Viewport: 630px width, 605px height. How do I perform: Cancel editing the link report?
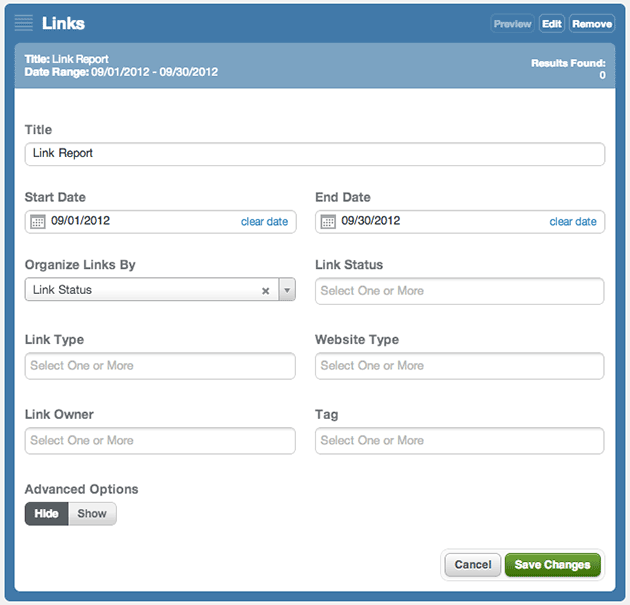point(473,565)
